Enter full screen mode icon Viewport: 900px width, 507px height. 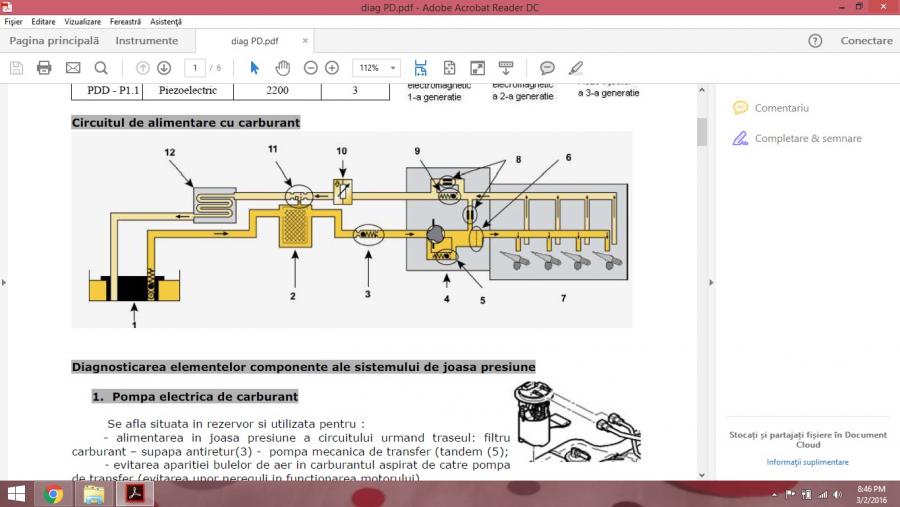point(478,68)
